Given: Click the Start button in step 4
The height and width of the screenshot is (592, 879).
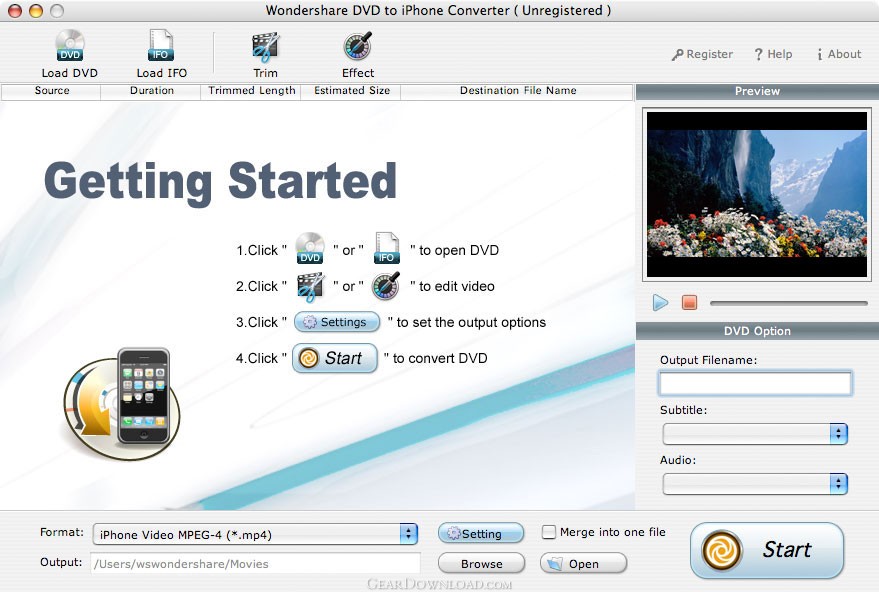Looking at the screenshot, I should pyautogui.click(x=335, y=358).
